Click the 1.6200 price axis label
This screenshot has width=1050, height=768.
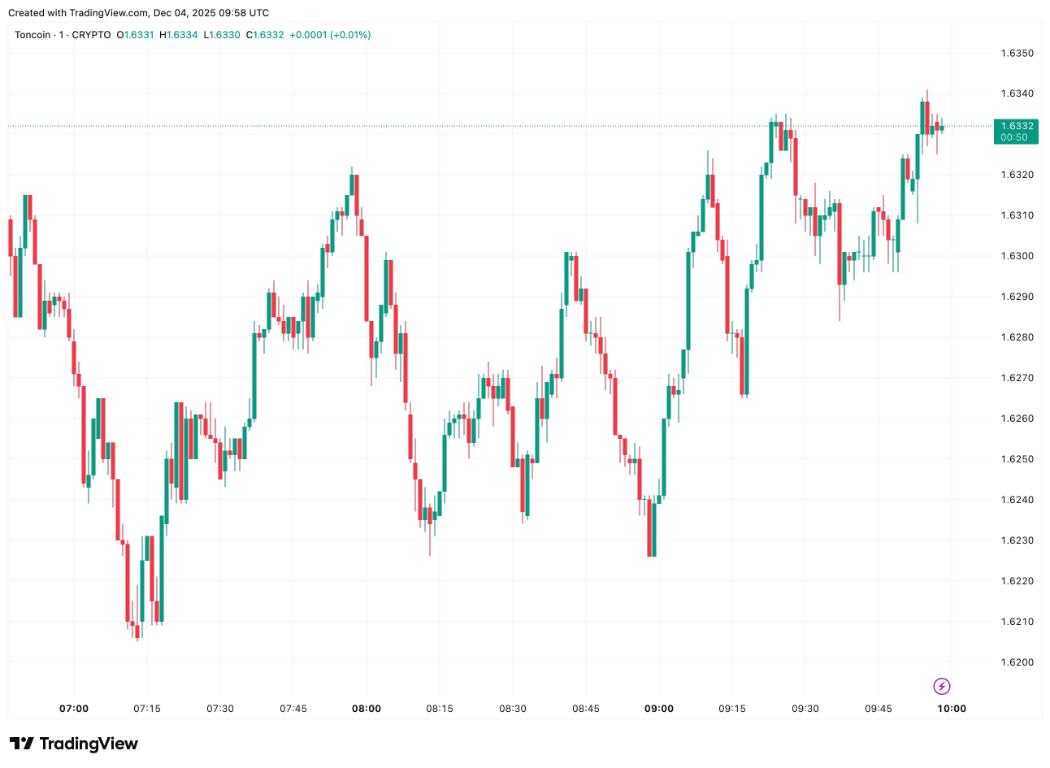pos(1016,662)
